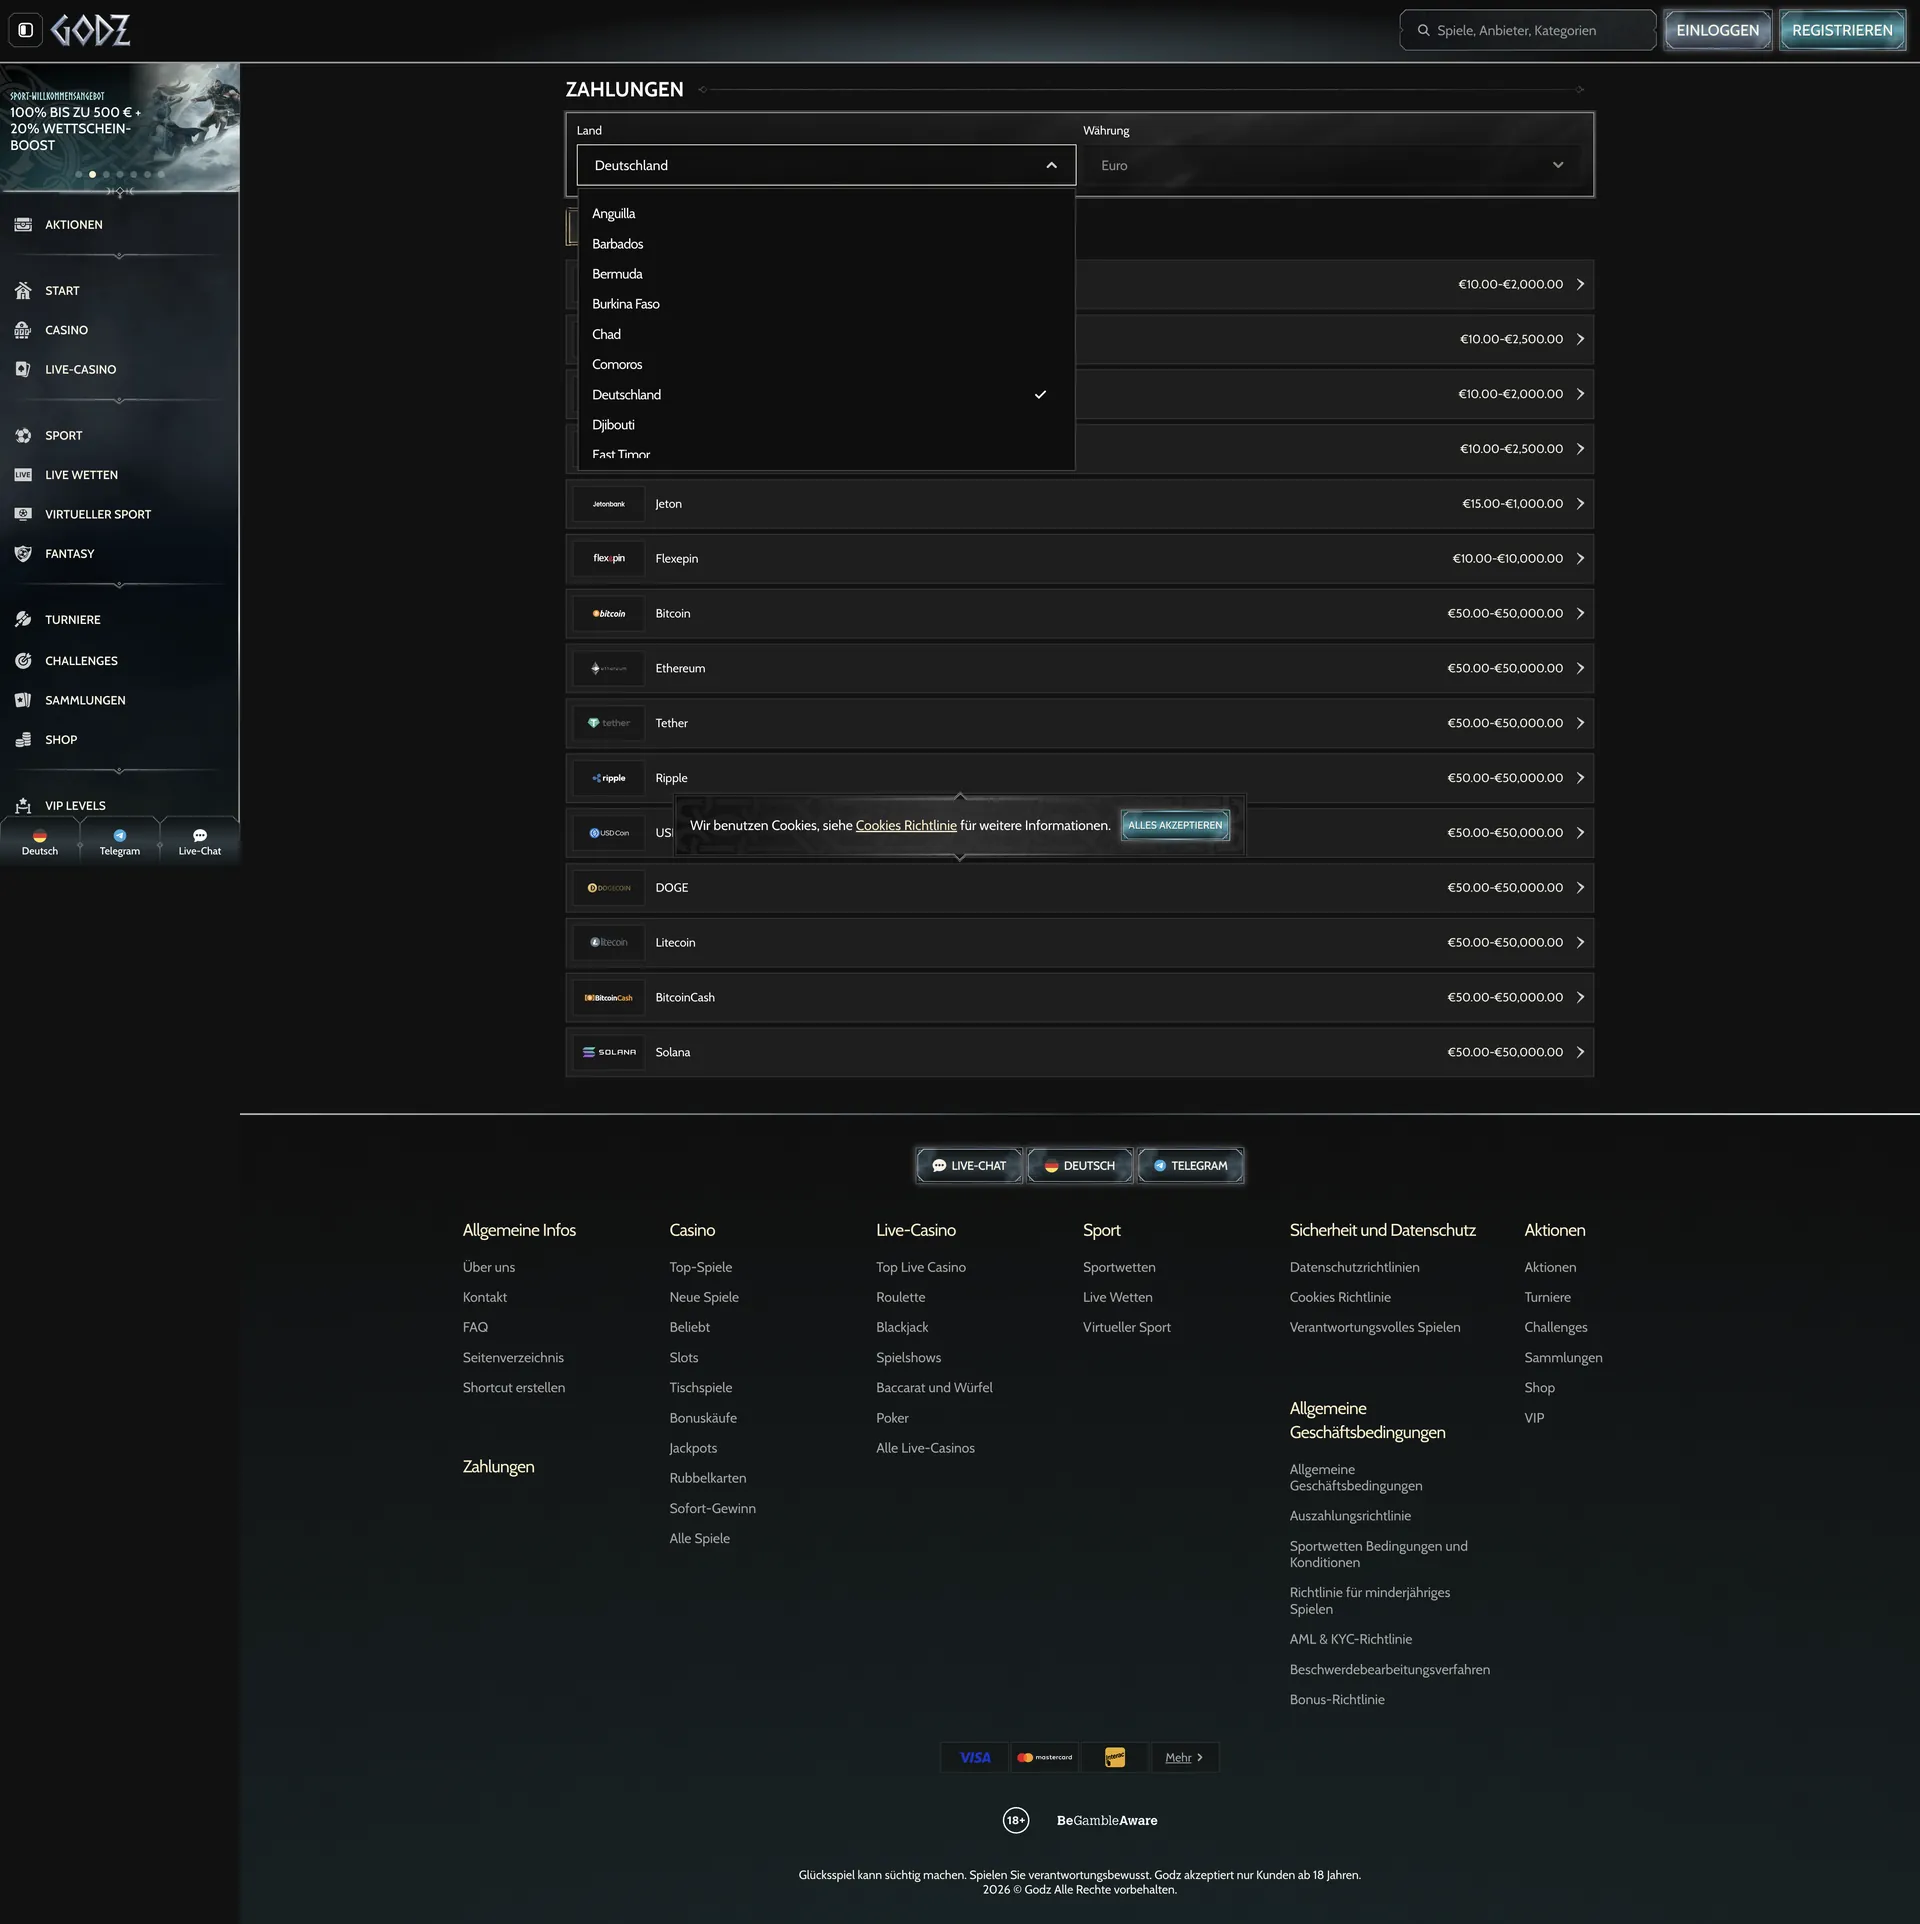This screenshot has height=1924, width=1920.
Task: Choose Anguilla from the country list
Action: 826,214
